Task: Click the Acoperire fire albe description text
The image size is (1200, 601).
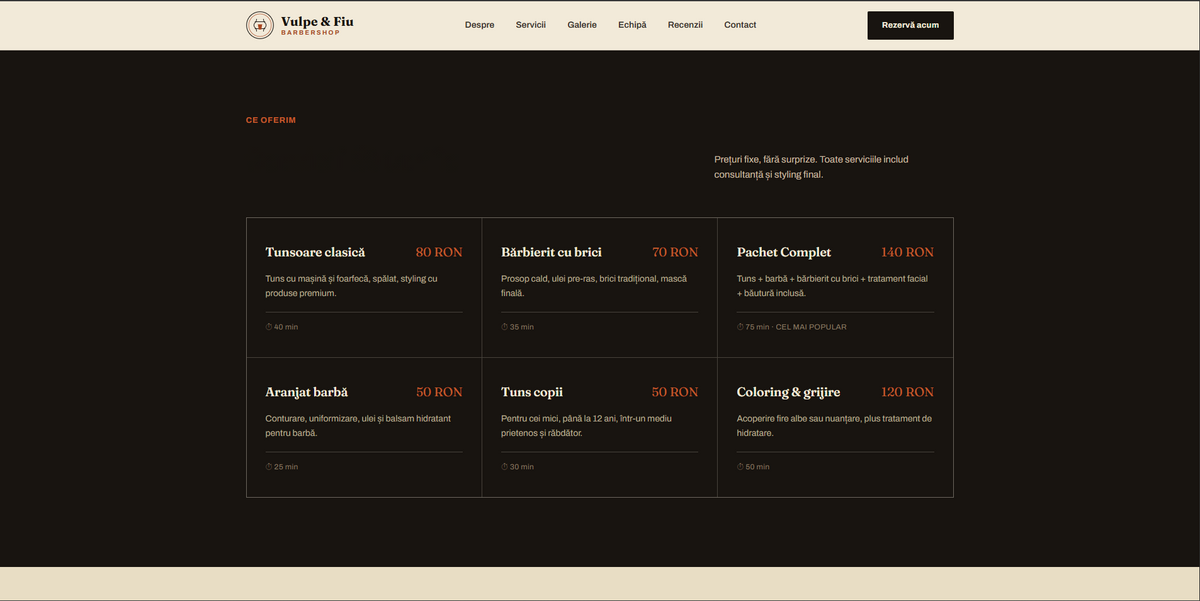Action: click(x=834, y=426)
